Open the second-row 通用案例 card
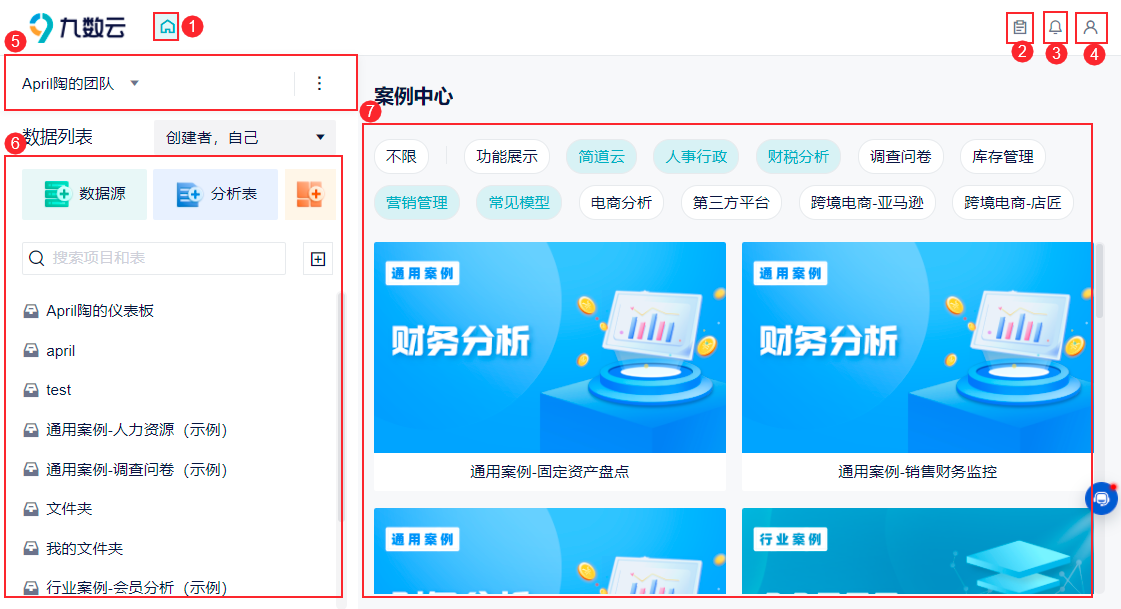The image size is (1121, 609). click(550, 551)
